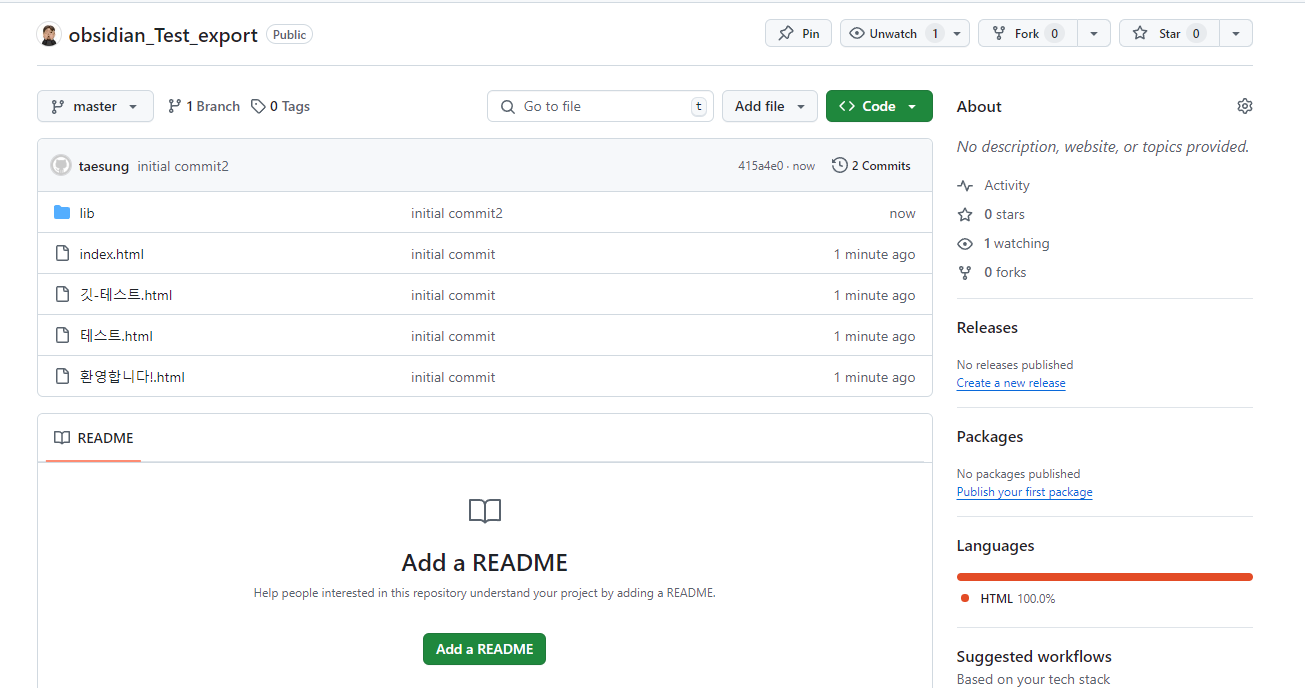The image size is (1305, 688).
Task: Open the 깃-테스트.html row's commit message
Action: tap(453, 295)
